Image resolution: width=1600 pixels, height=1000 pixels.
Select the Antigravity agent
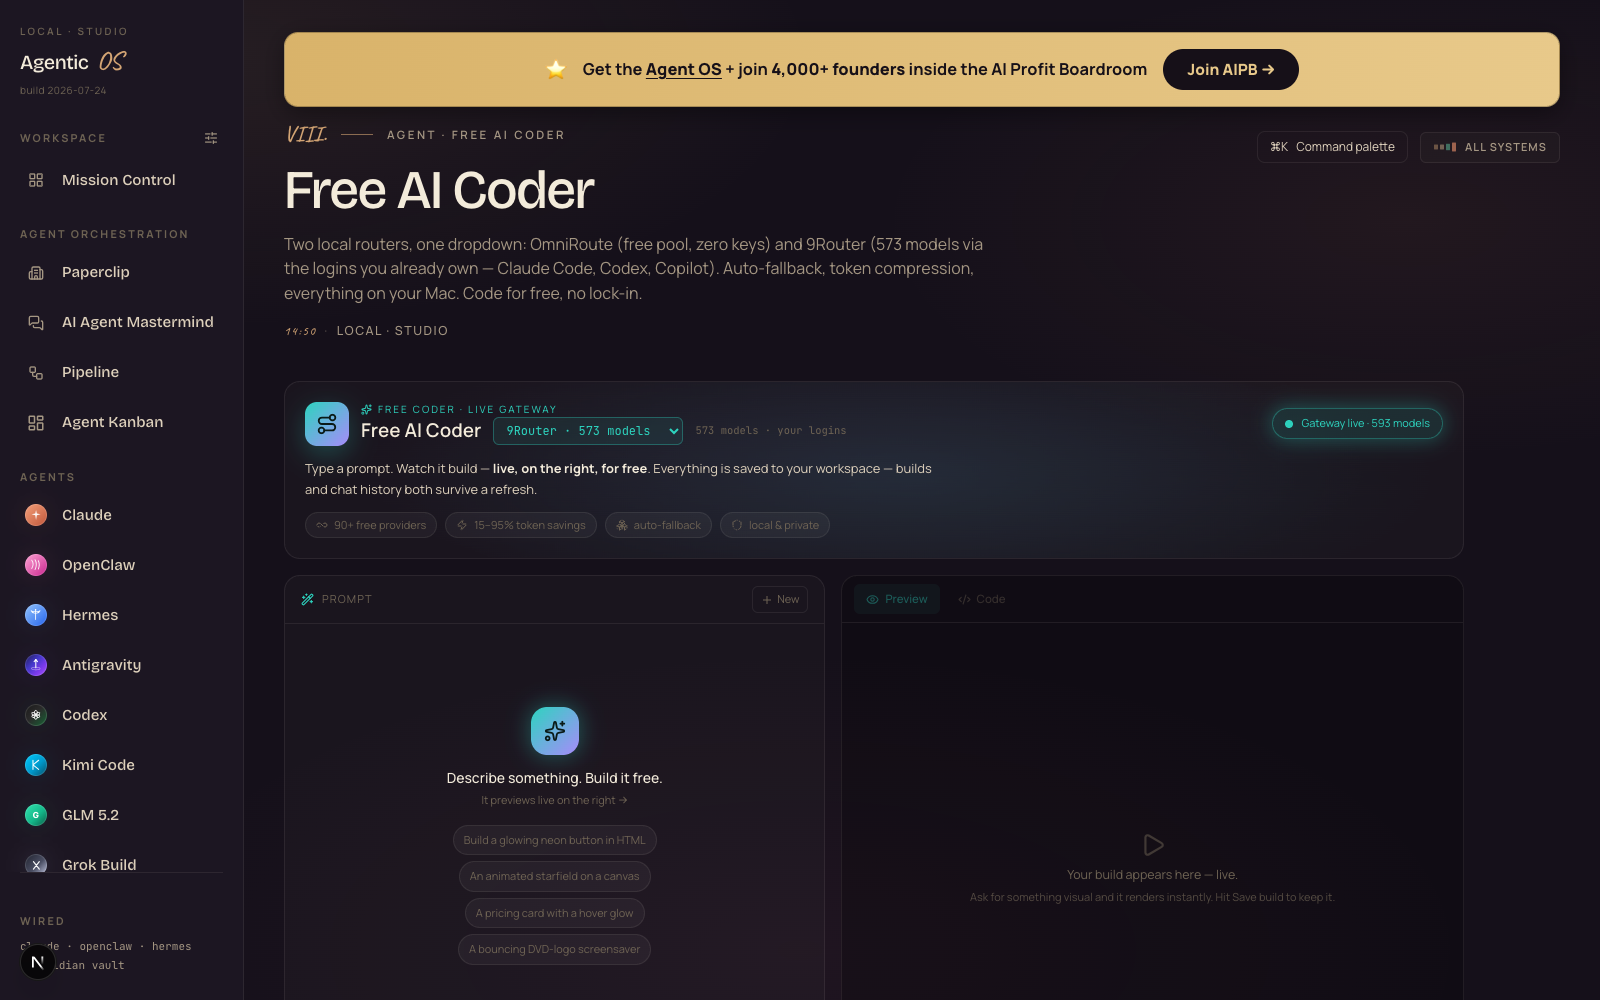[x=122, y=665]
